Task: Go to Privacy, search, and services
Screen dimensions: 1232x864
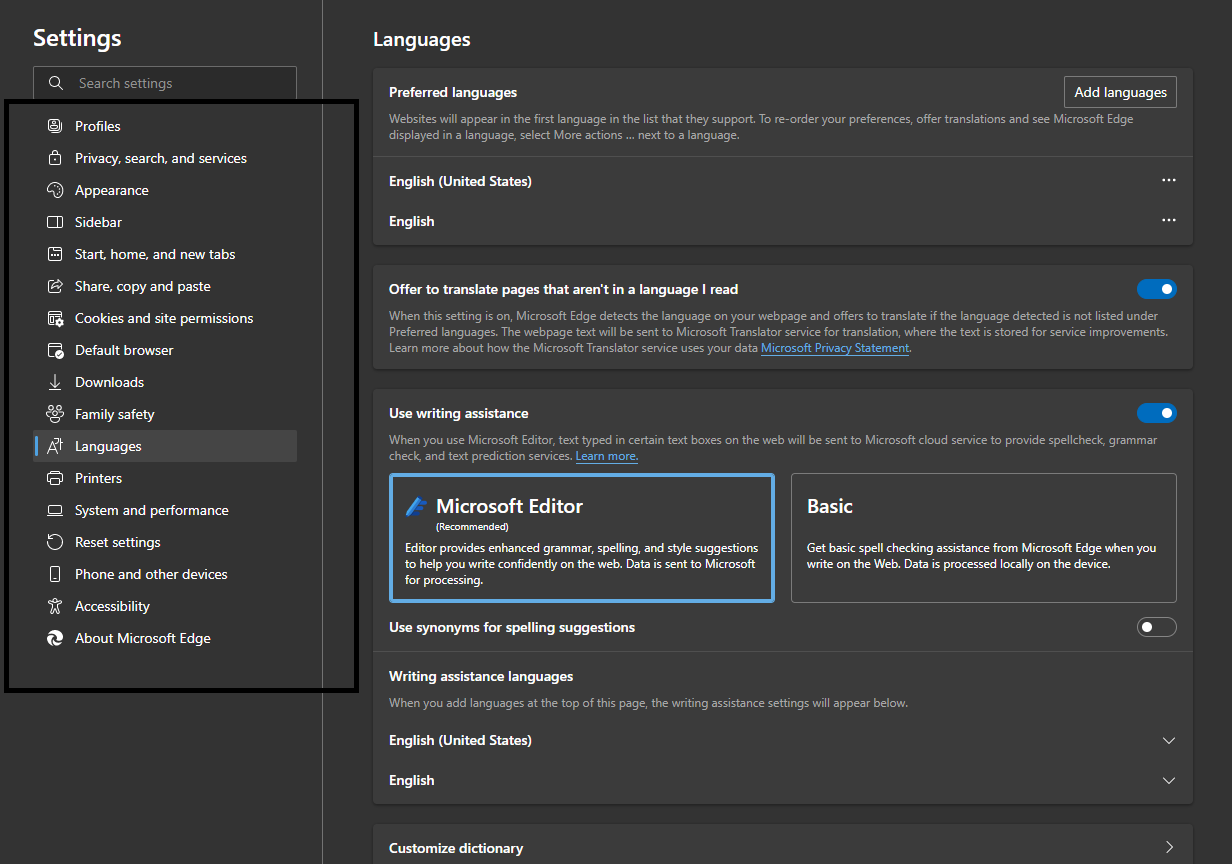Action: click(165, 158)
